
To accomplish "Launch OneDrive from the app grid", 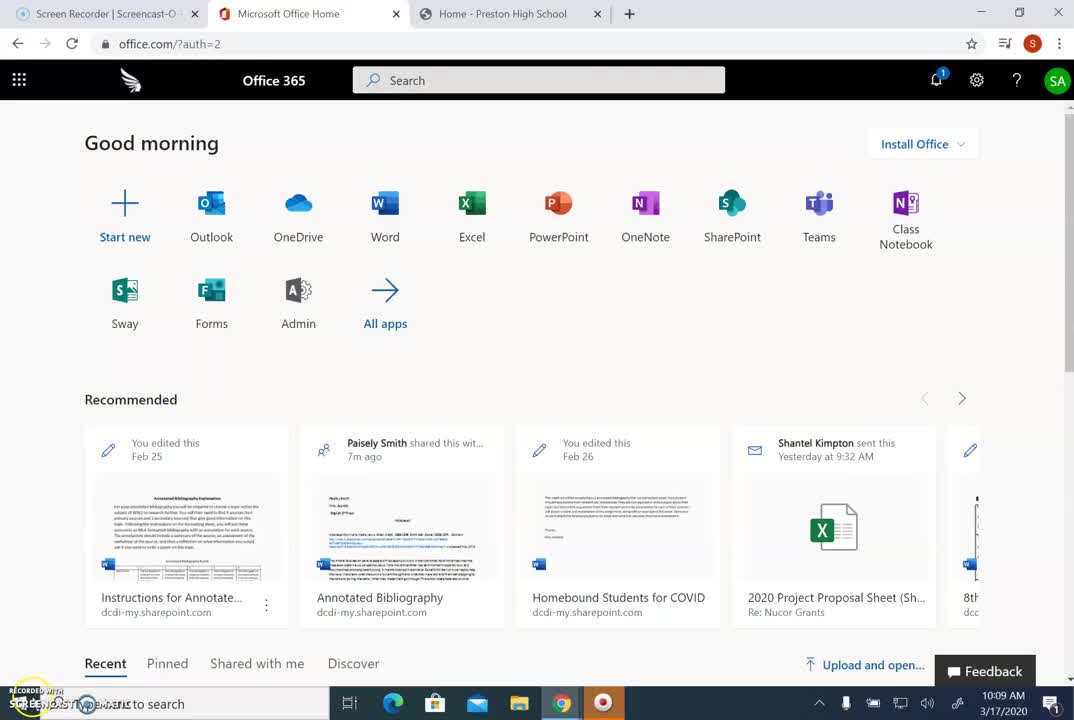I will 298,210.
